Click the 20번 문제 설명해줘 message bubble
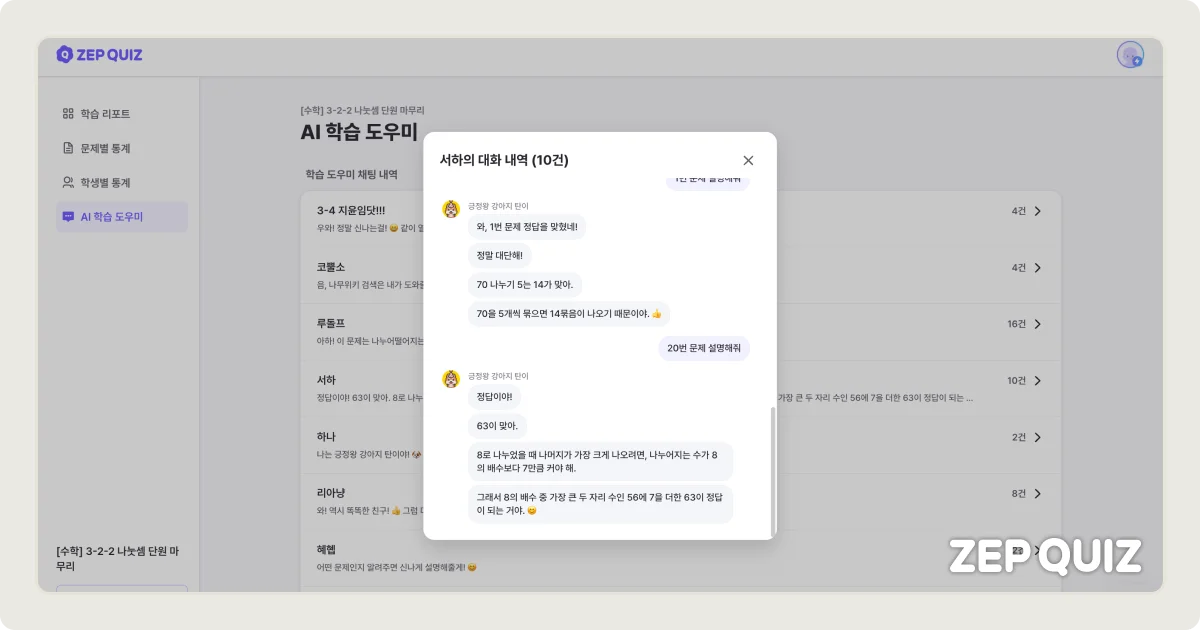The image size is (1200, 630). (x=702, y=348)
